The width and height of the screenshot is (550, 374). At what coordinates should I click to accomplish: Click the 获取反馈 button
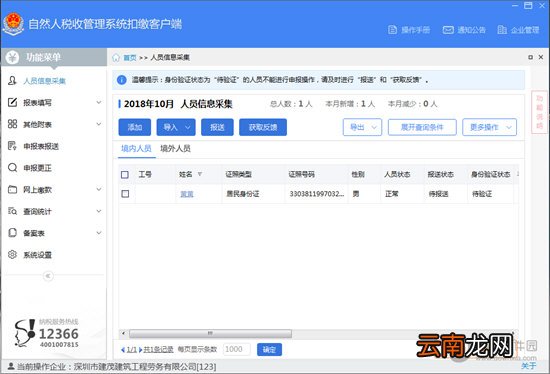263,127
